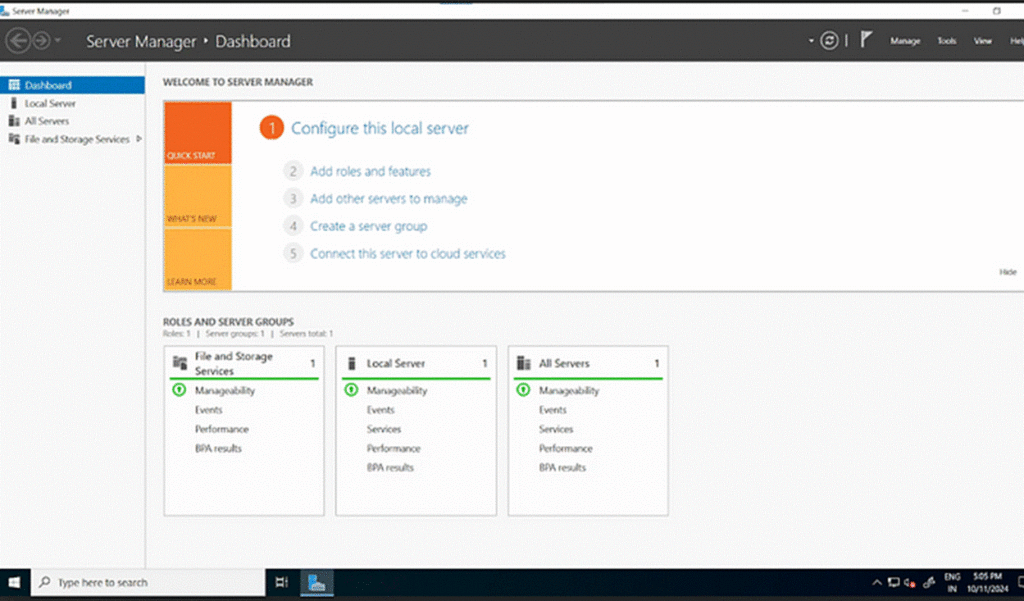Click Create a server group link
The width and height of the screenshot is (1024, 601).
(x=368, y=226)
